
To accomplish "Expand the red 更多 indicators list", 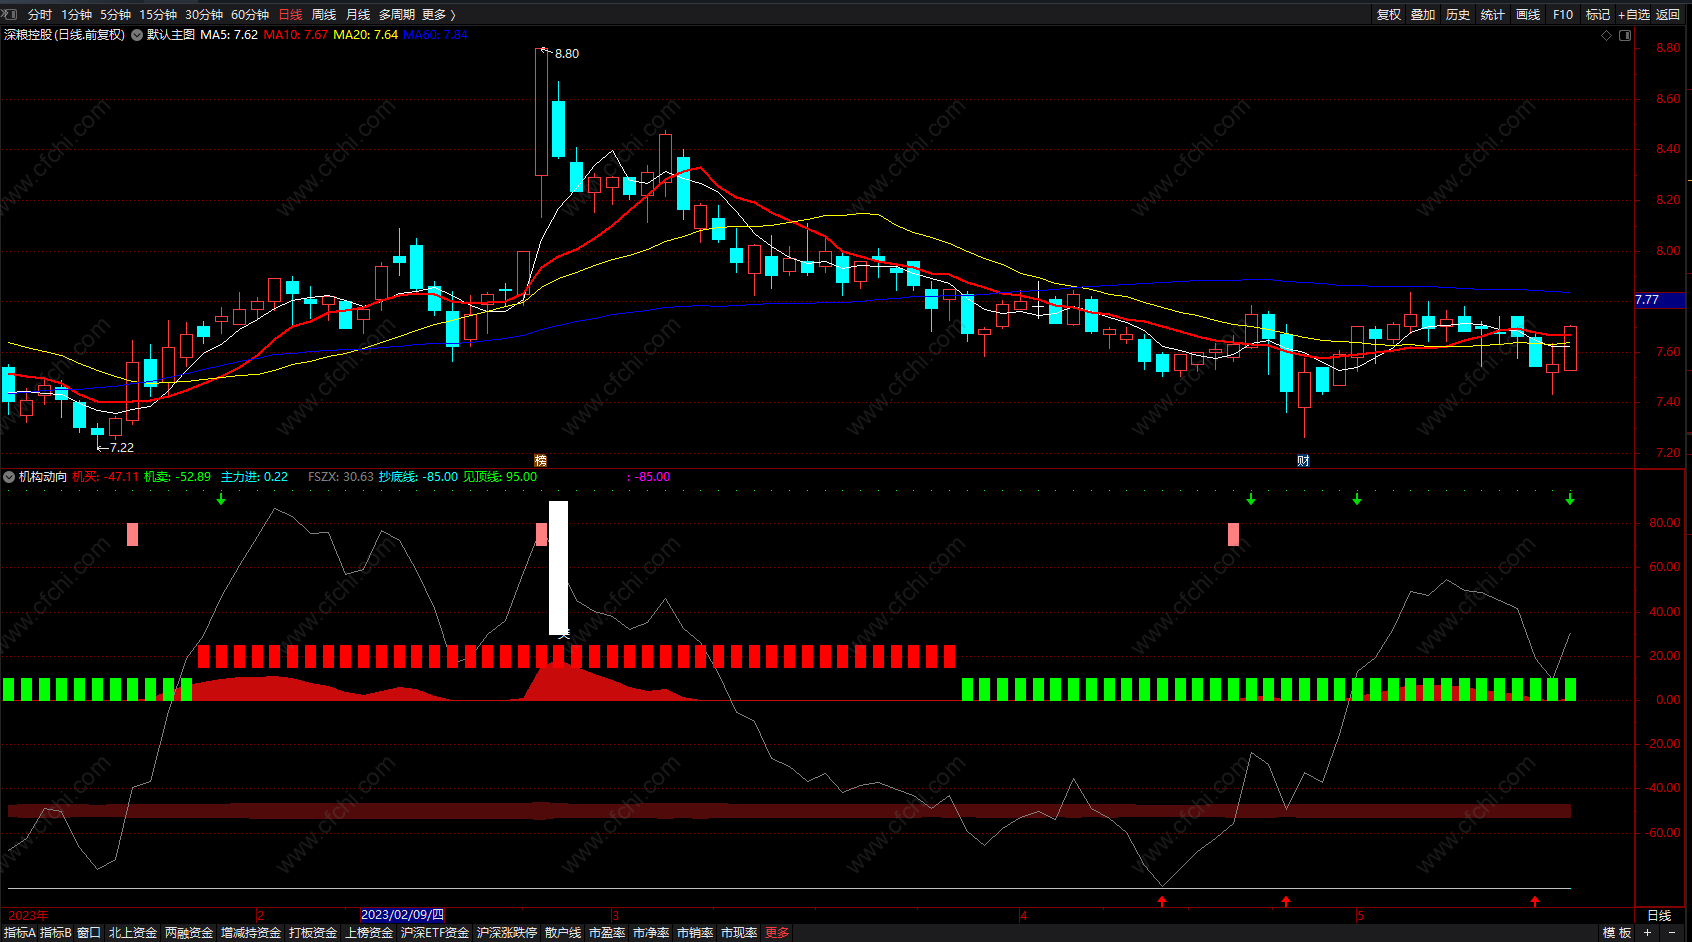I will (x=777, y=933).
